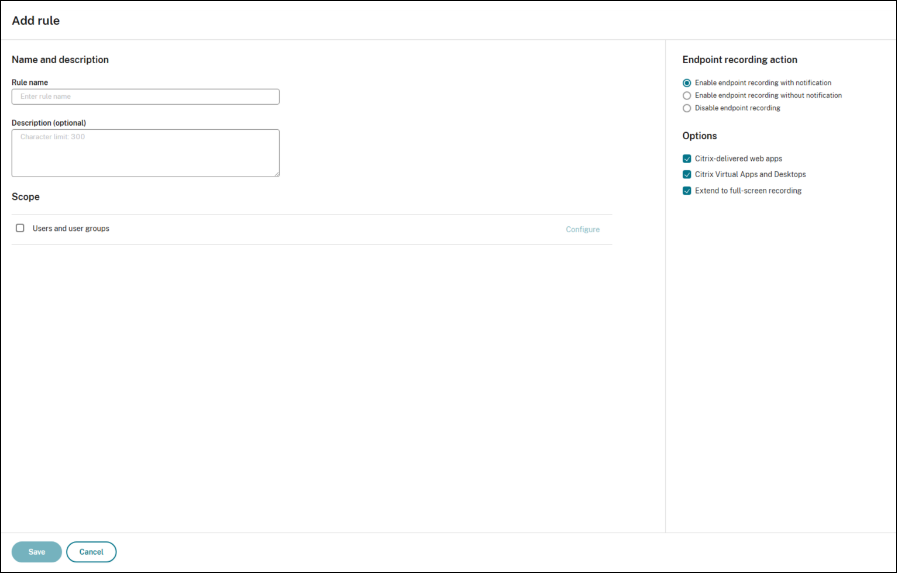This screenshot has height=573, width=897.
Task: Select Enable endpoint recording with notification
Action: [686, 83]
